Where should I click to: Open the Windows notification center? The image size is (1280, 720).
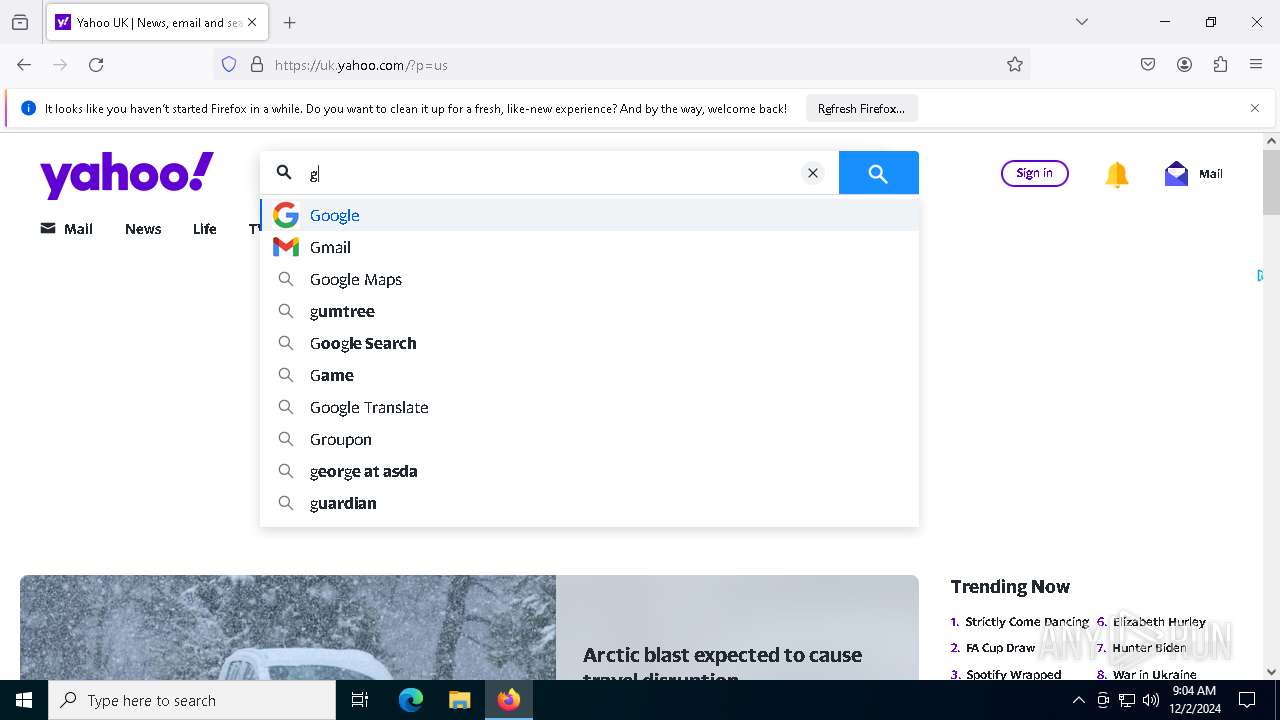[x=1247, y=700]
